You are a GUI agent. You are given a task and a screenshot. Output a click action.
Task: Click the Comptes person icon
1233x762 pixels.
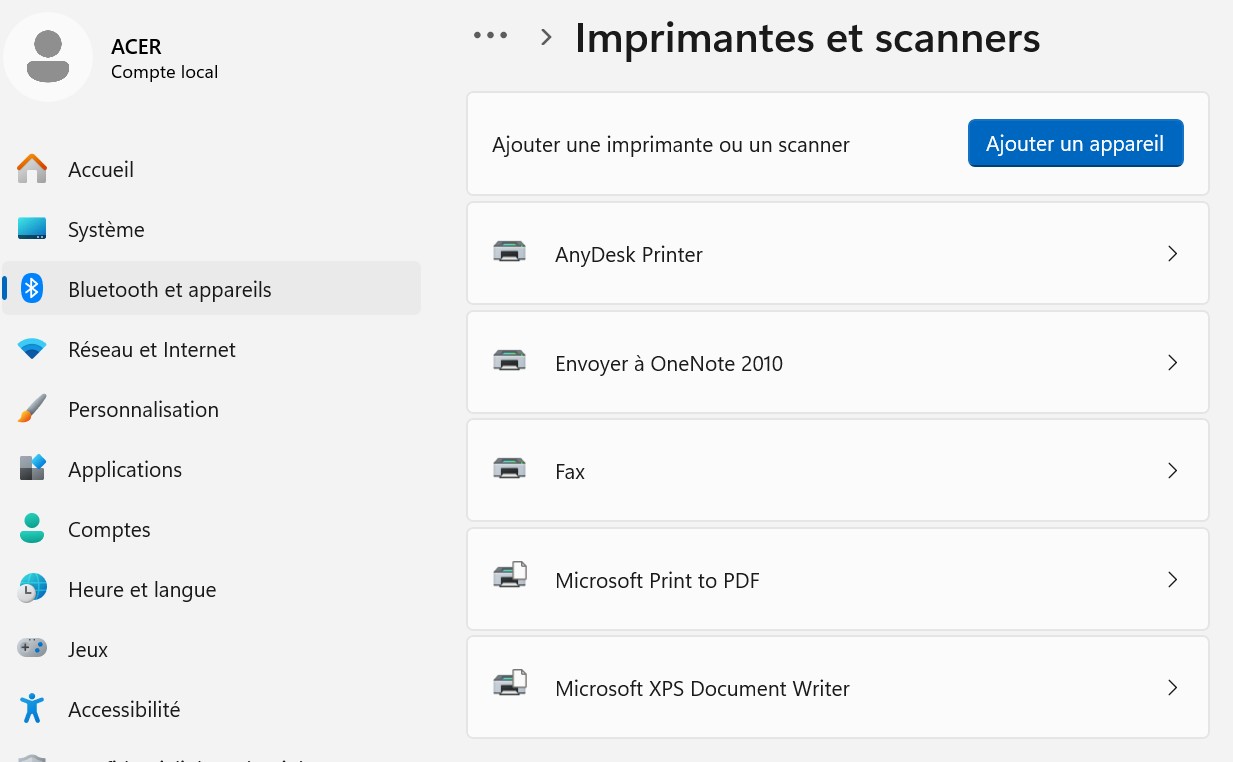coord(32,529)
